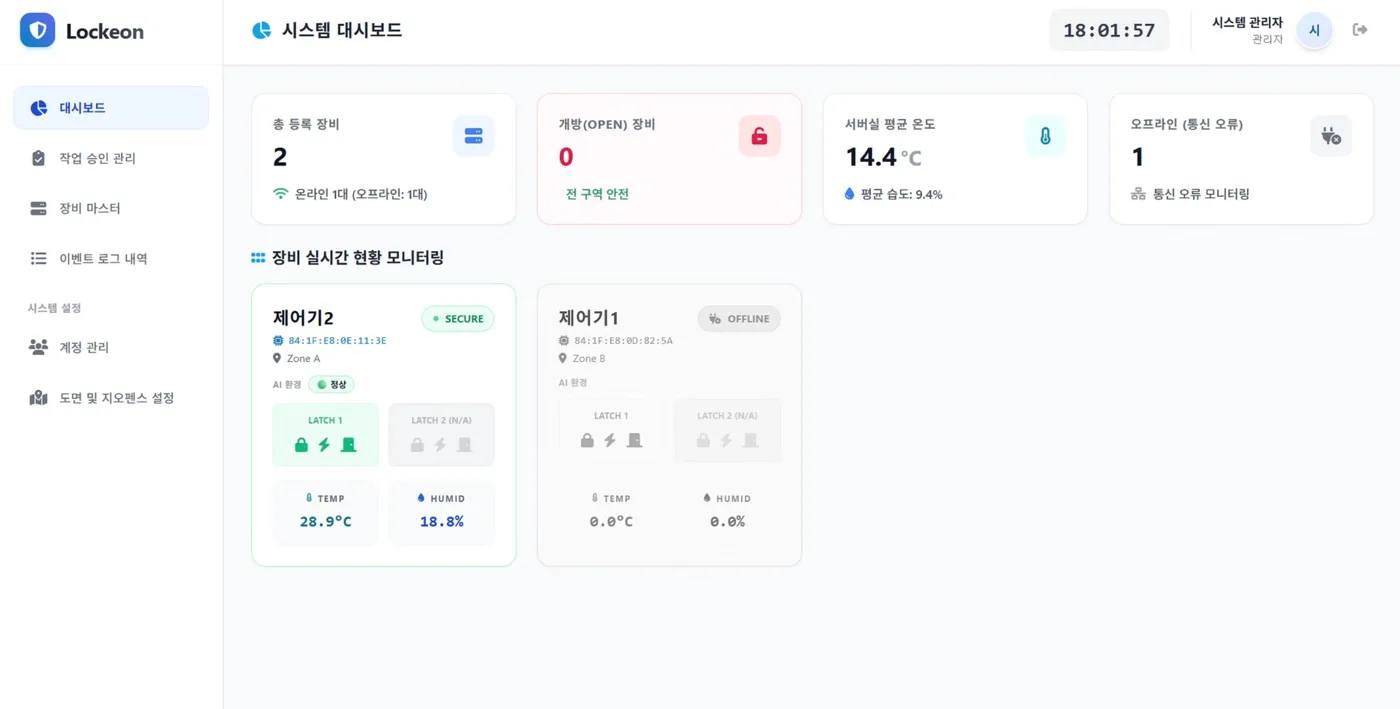Click the chip icon beside 제어기2 MAC address

click(x=278, y=341)
